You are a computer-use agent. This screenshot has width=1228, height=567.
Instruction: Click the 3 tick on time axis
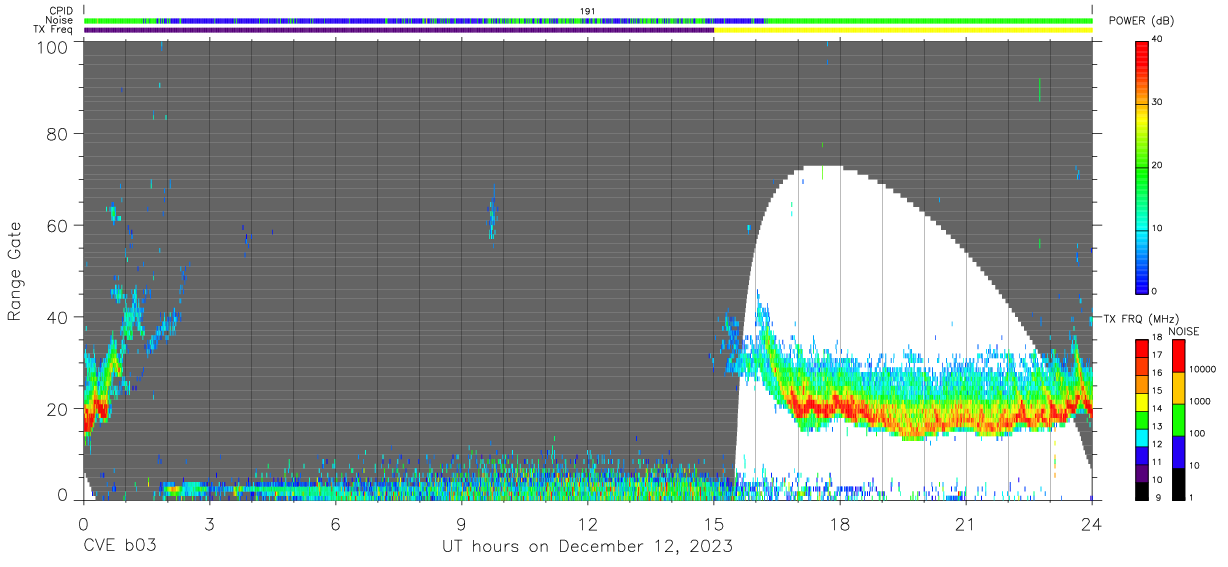click(x=209, y=524)
